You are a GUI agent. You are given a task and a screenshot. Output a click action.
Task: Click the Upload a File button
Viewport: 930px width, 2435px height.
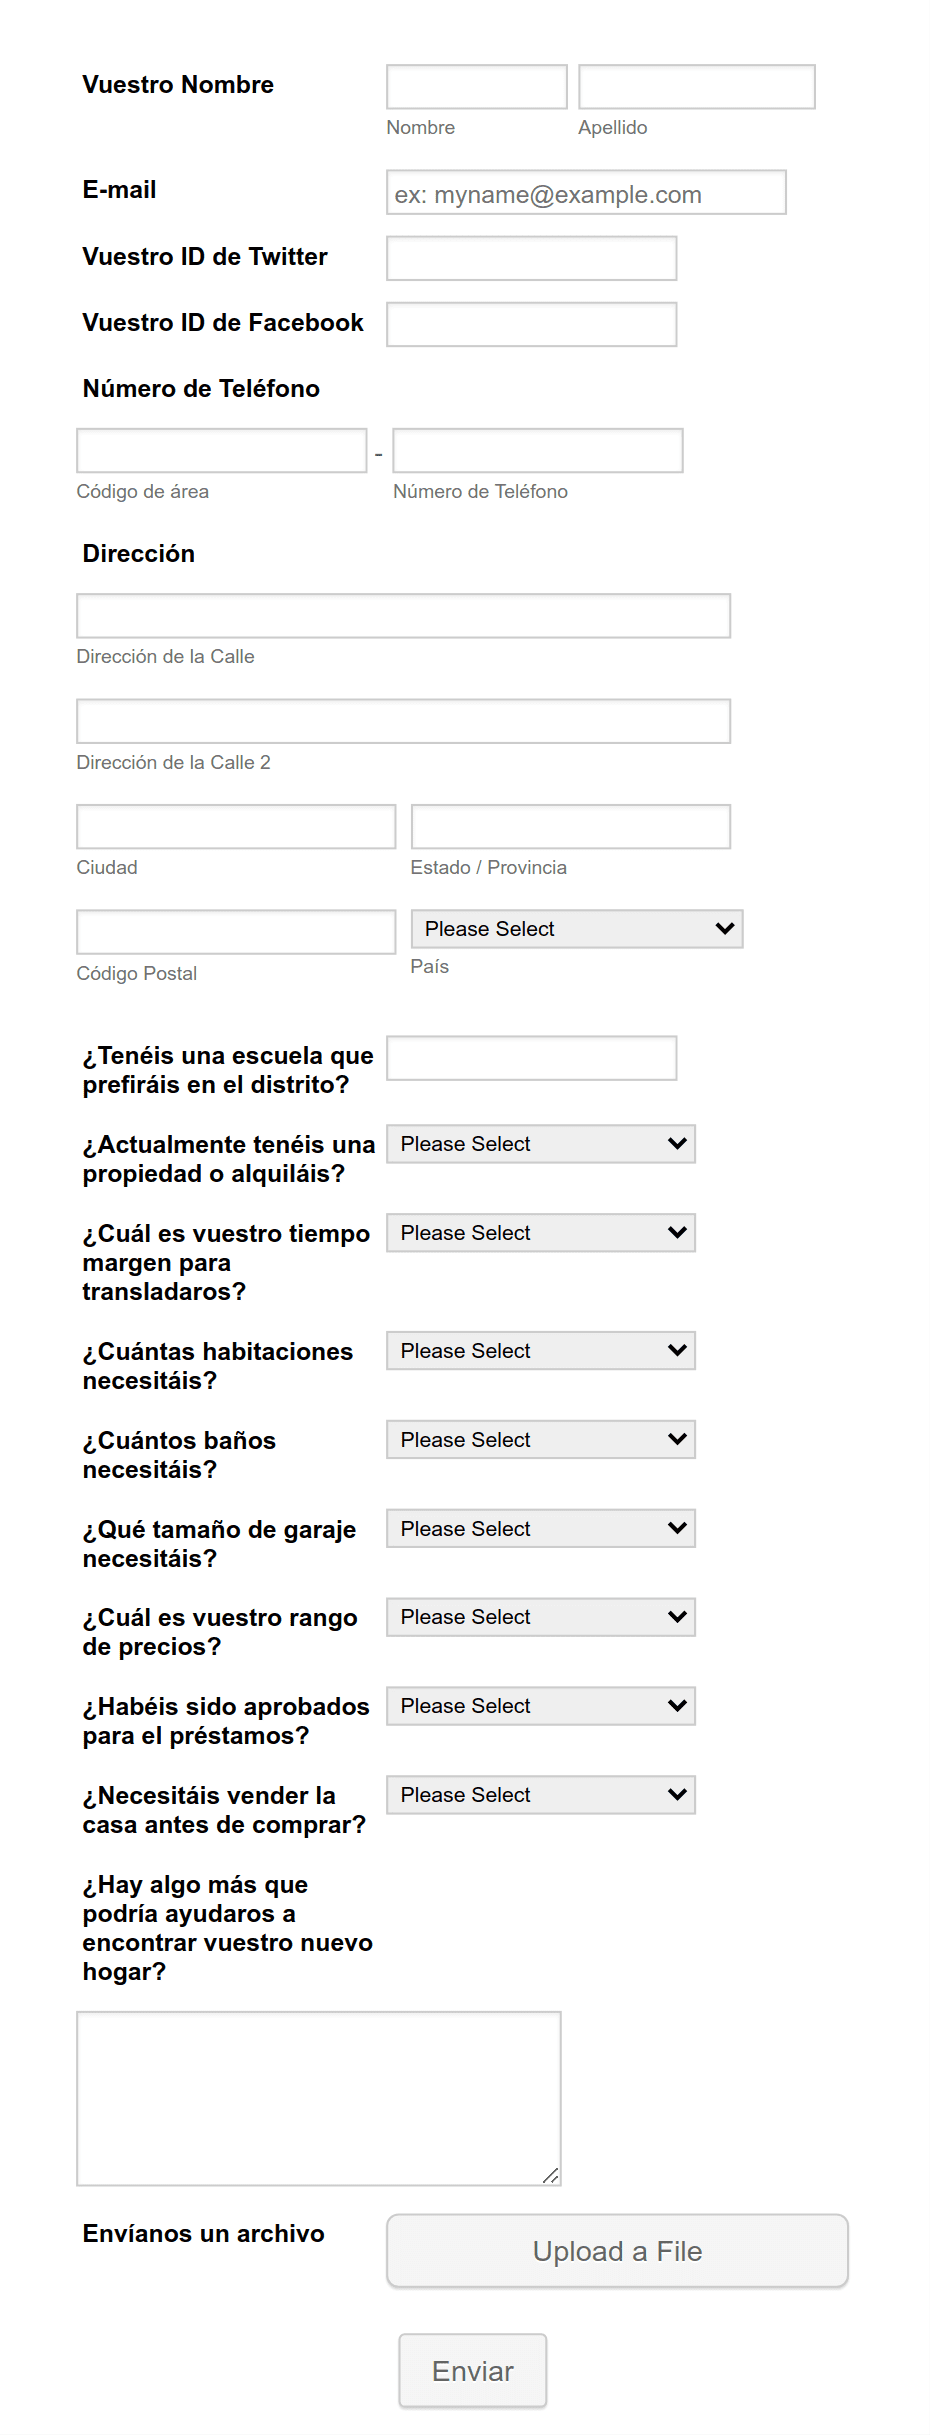pyautogui.click(x=617, y=2251)
